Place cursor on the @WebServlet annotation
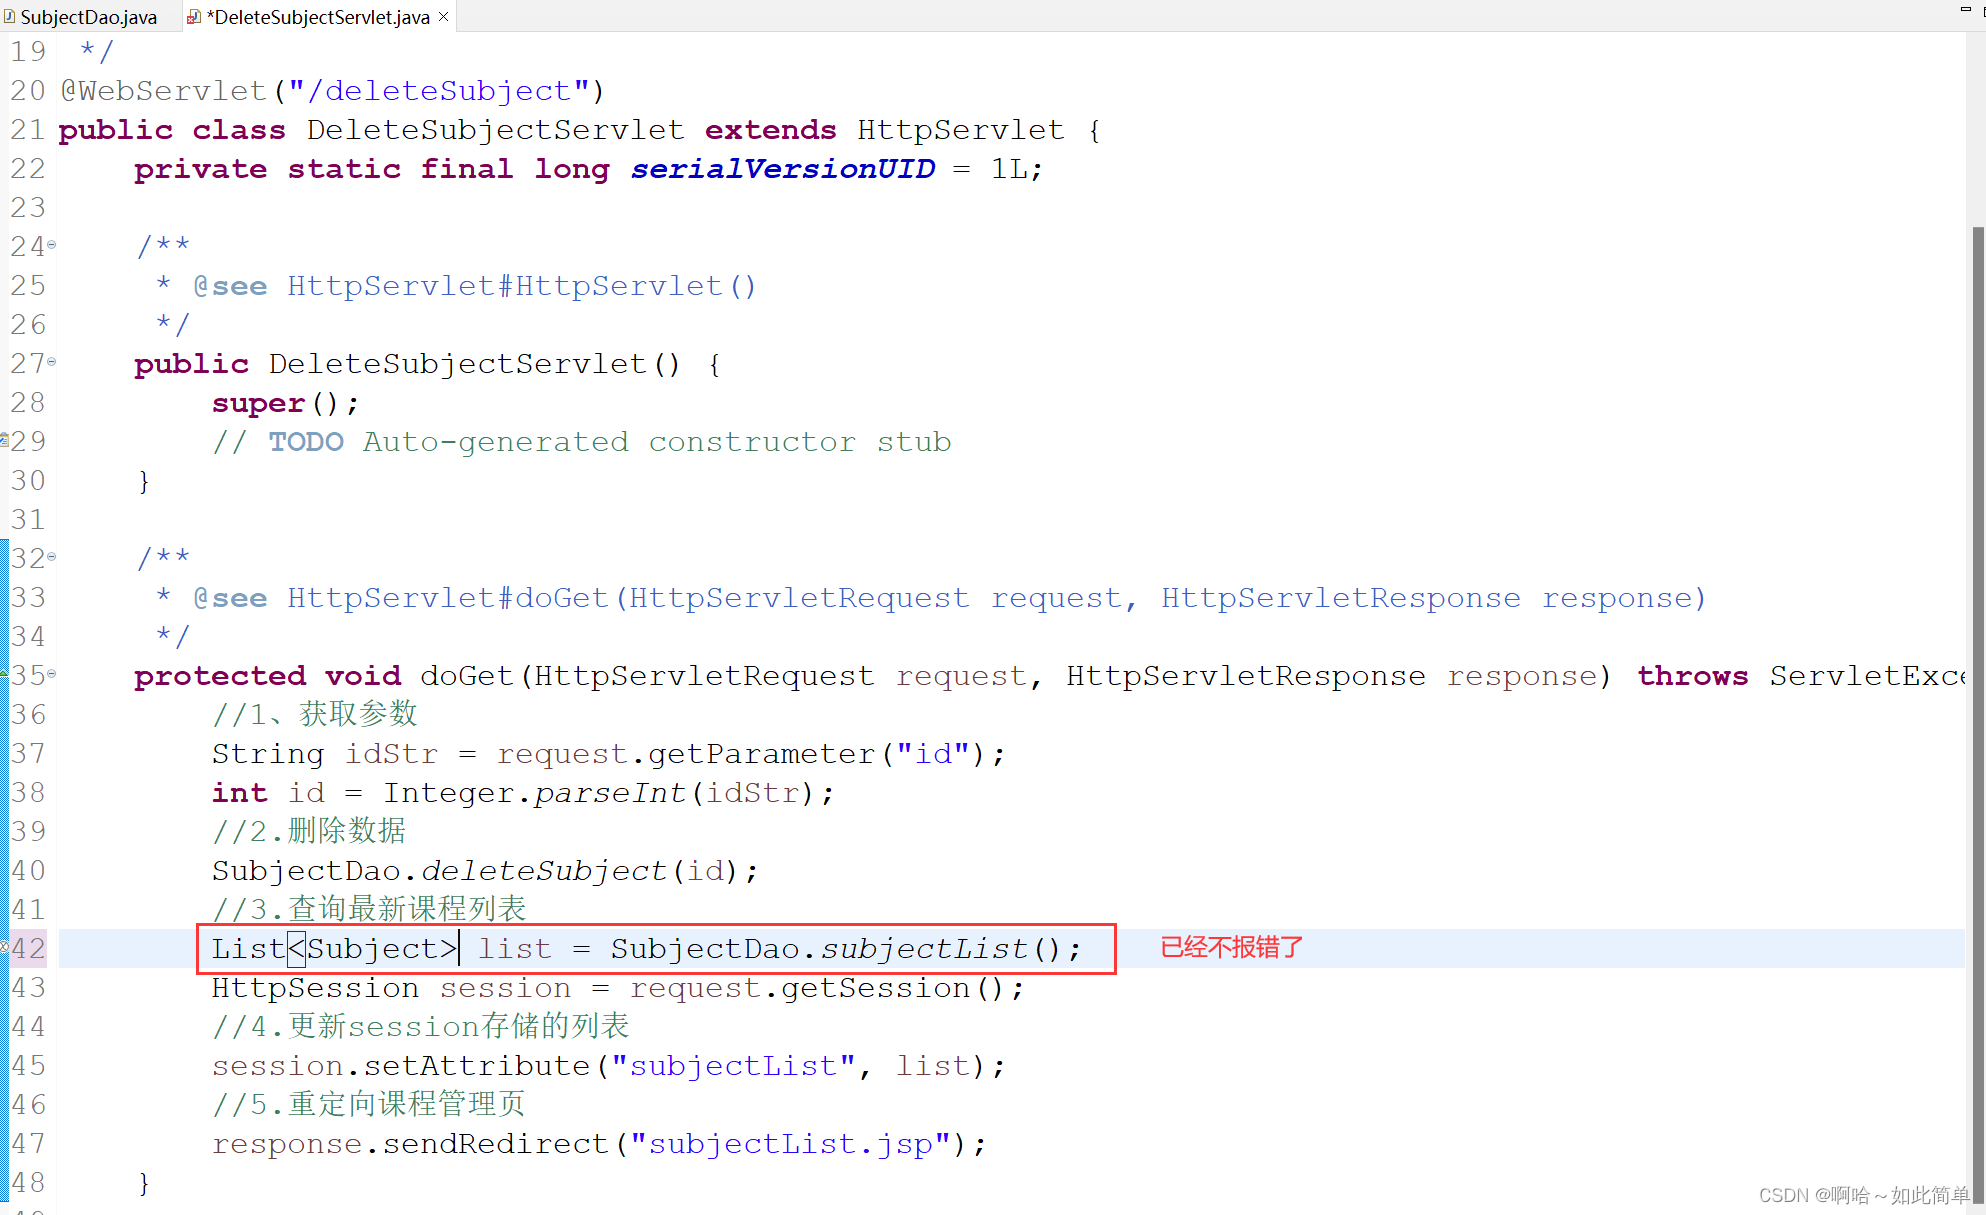Viewport: 1986px width, 1215px height. coord(165,91)
